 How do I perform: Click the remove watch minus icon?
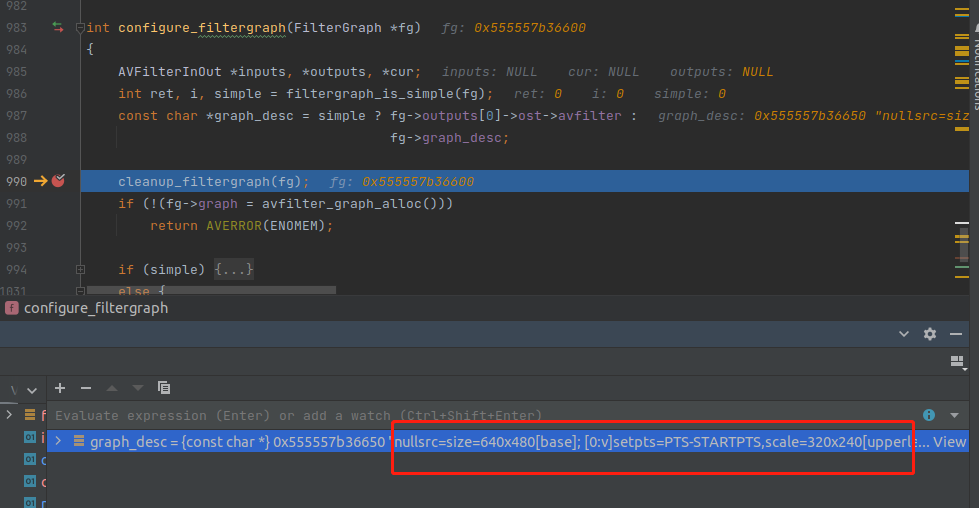[x=86, y=387]
